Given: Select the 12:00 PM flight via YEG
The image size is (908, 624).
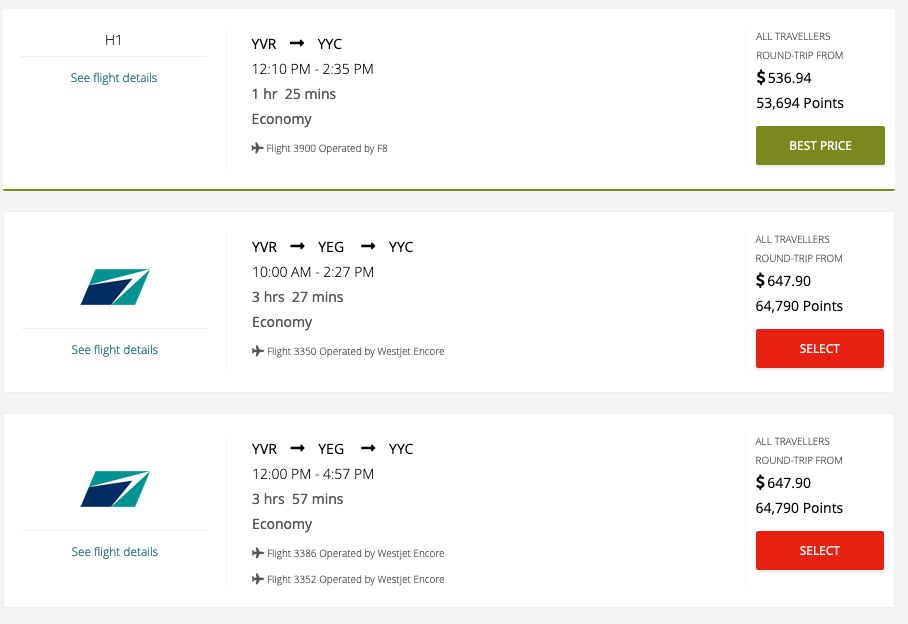Looking at the screenshot, I should tap(819, 550).
